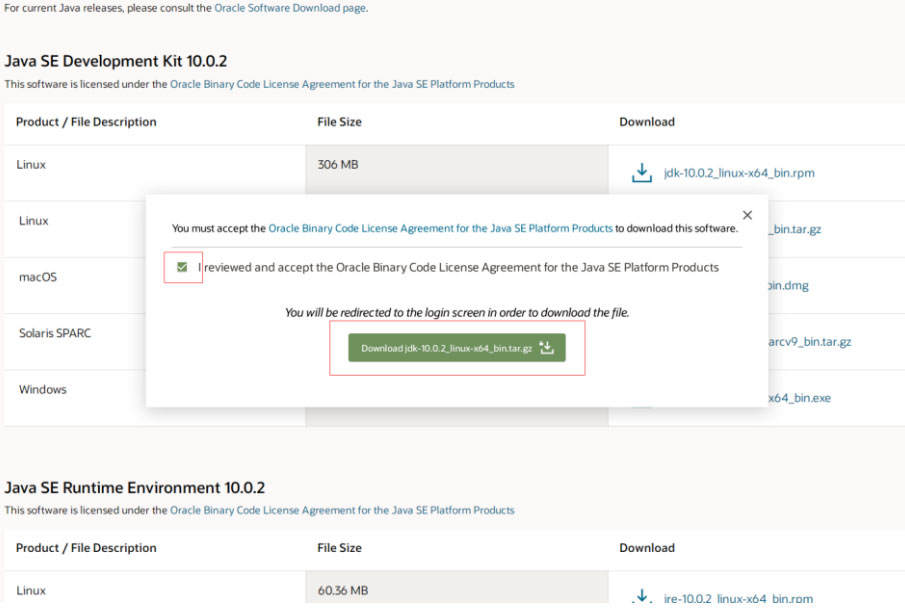Click the partially hidden bin.dmg macOS link
This screenshot has width=905, height=612.
coord(788,285)
